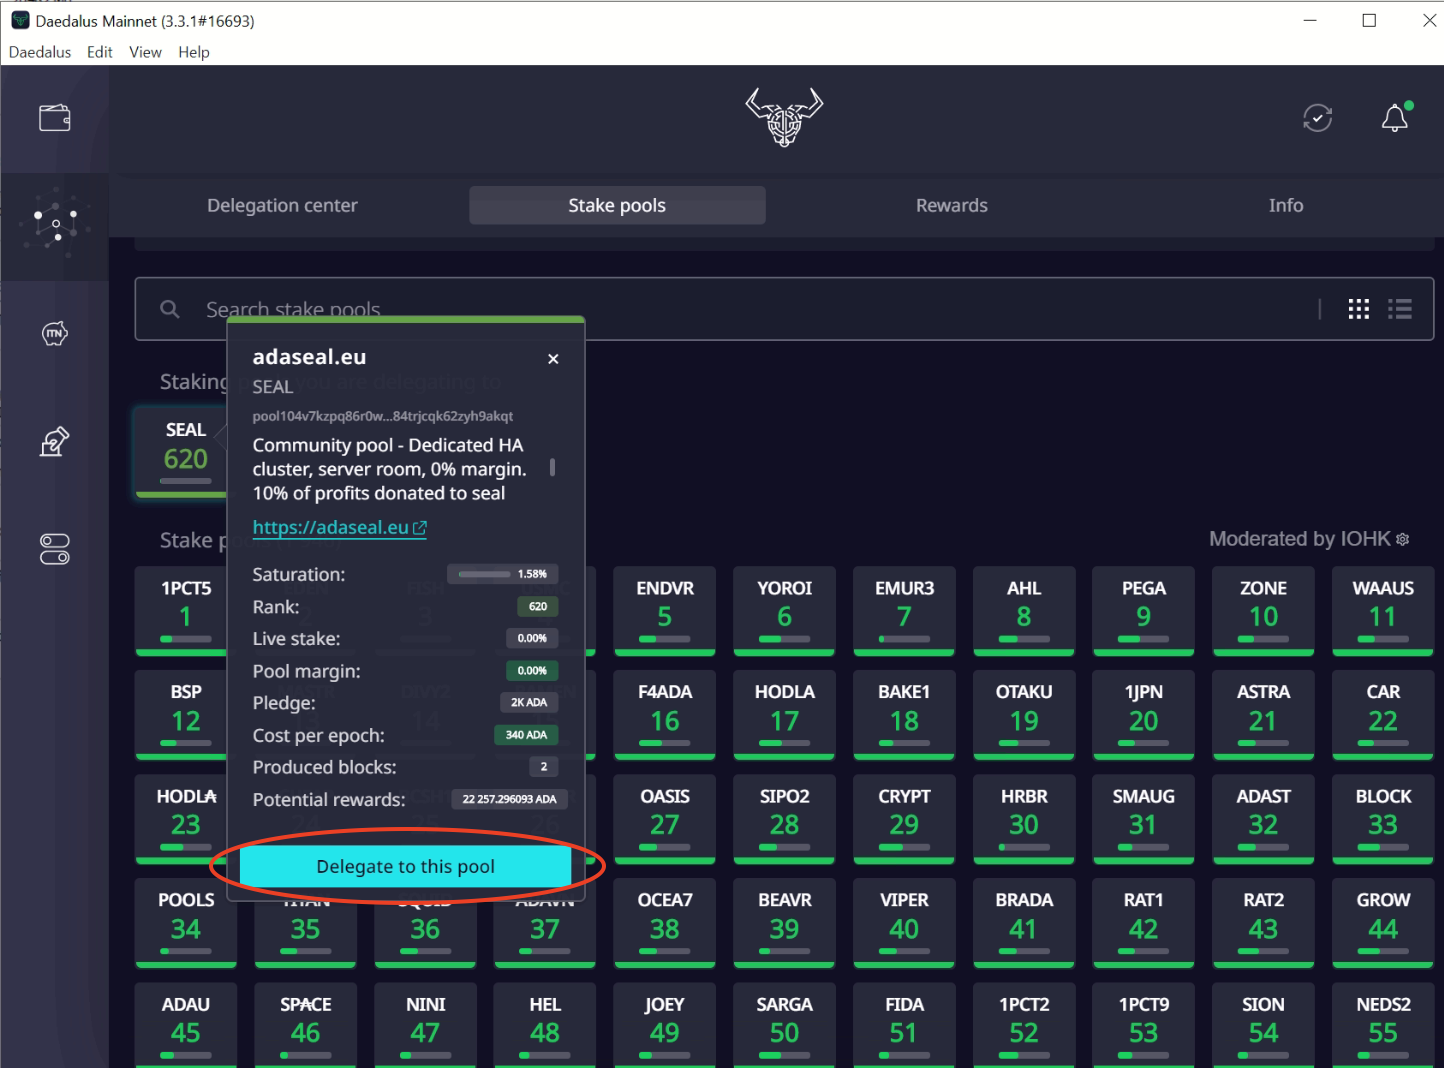Click the external link icon beside adaseal.eu

(x=420, y=527)
